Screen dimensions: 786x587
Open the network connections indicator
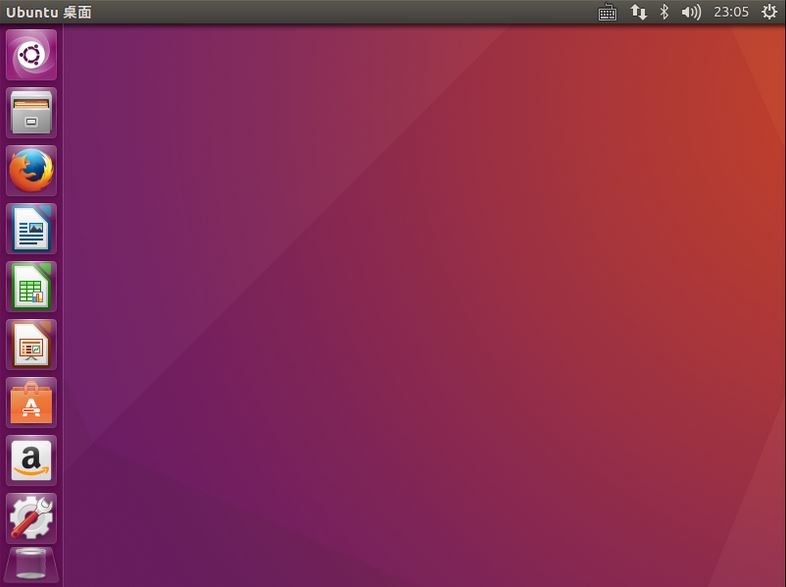click(638, 12)
